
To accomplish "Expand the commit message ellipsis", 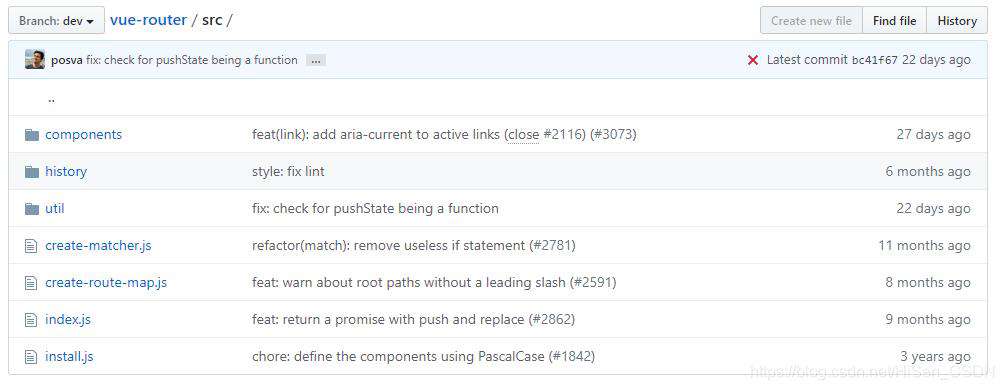I will [x=316, y=60].
